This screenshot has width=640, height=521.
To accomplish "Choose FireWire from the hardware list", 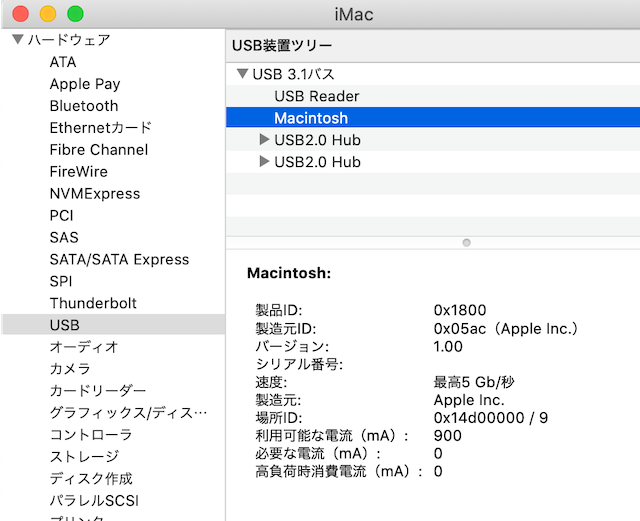I will [x=79, y=171].
